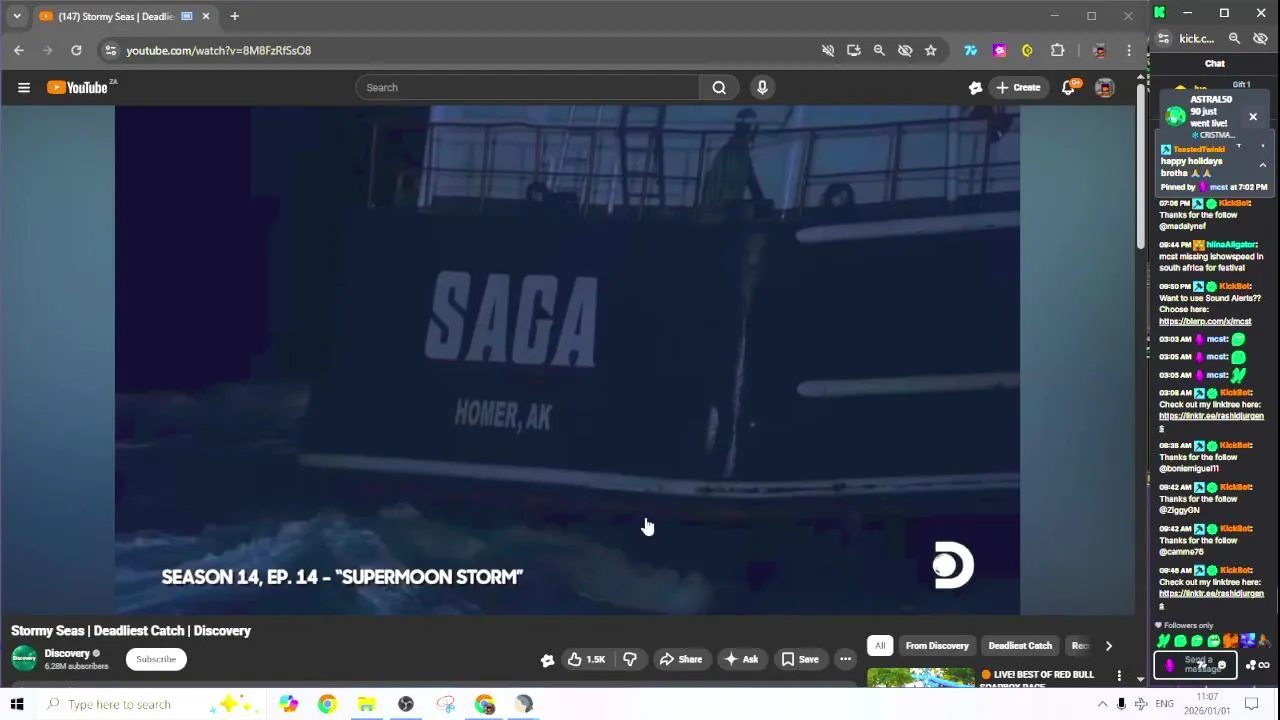Open the Chrome Extensions puzzle icon
This screenshot has height=720, width=1280.
tap(1057, 50)
